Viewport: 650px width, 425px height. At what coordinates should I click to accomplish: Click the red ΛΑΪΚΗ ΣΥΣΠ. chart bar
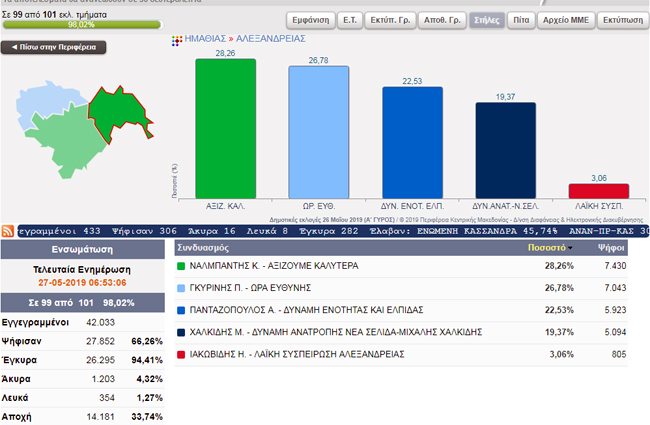pyautogui.click(x=598, y=190)
